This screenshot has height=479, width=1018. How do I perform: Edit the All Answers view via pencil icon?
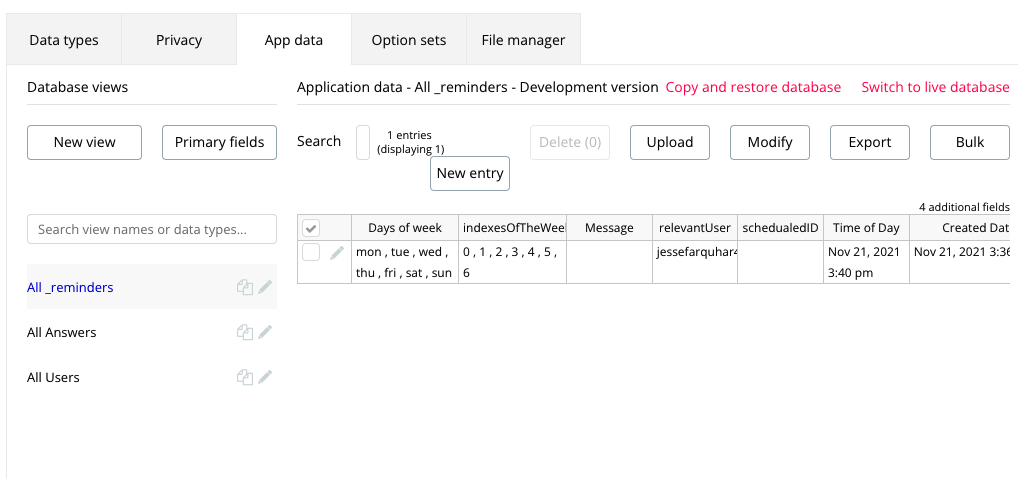pos(265,332)
